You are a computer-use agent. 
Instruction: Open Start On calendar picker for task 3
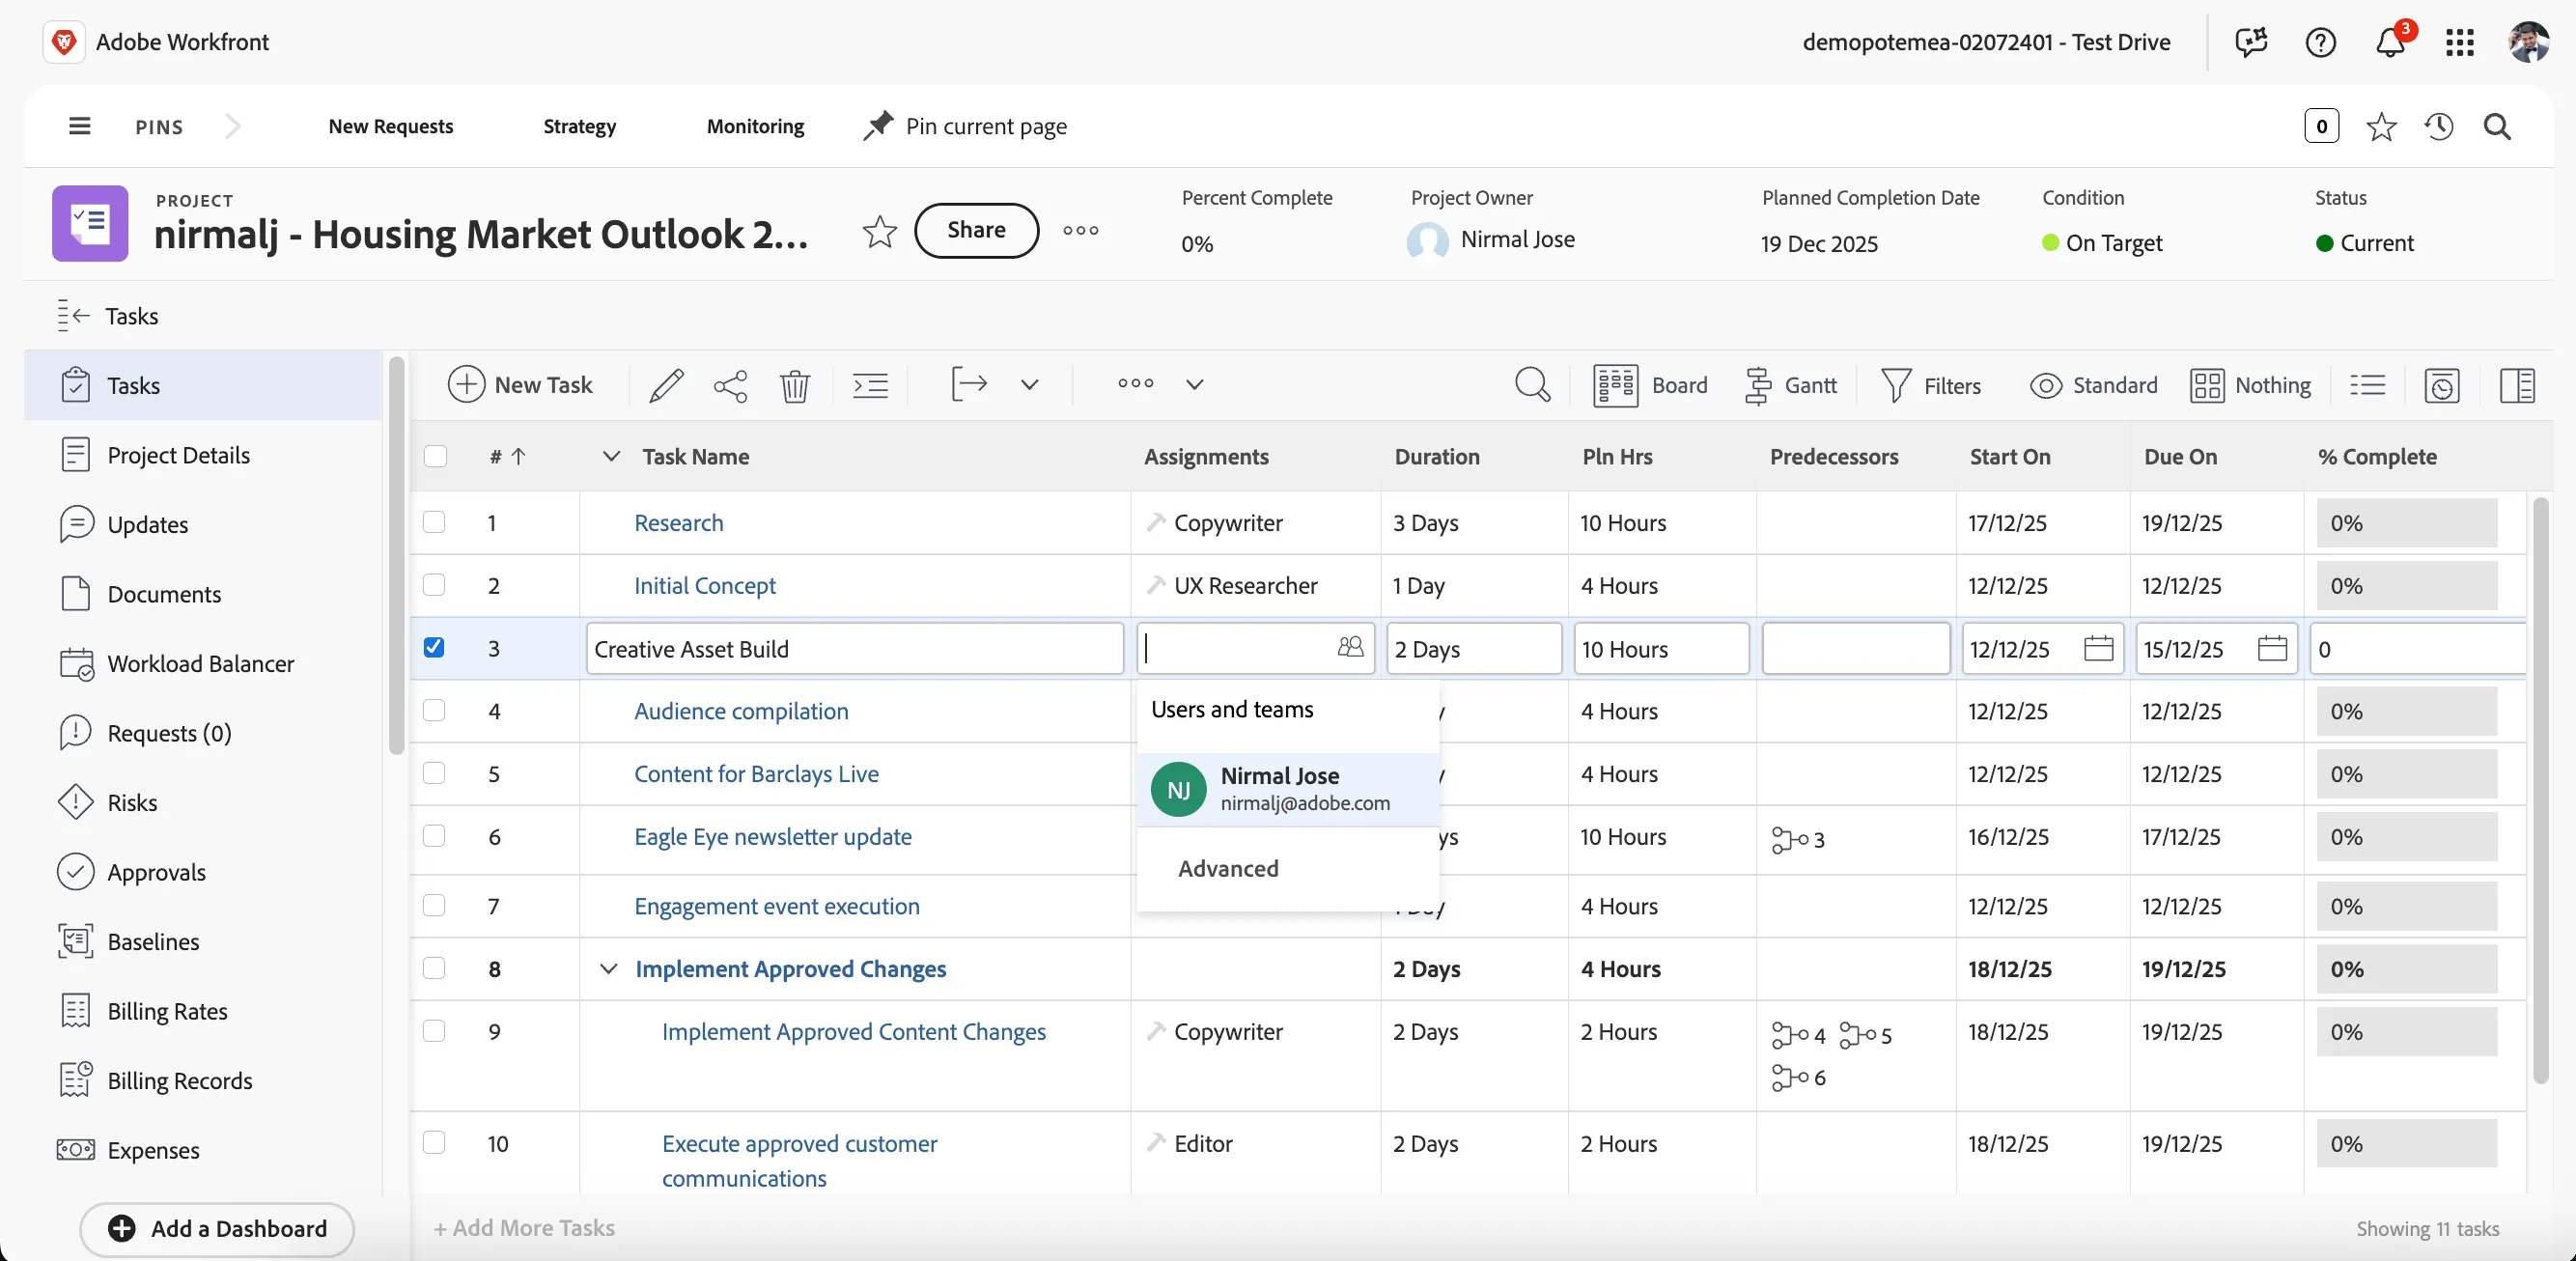pyautogui.click(x=2098, y=648)
